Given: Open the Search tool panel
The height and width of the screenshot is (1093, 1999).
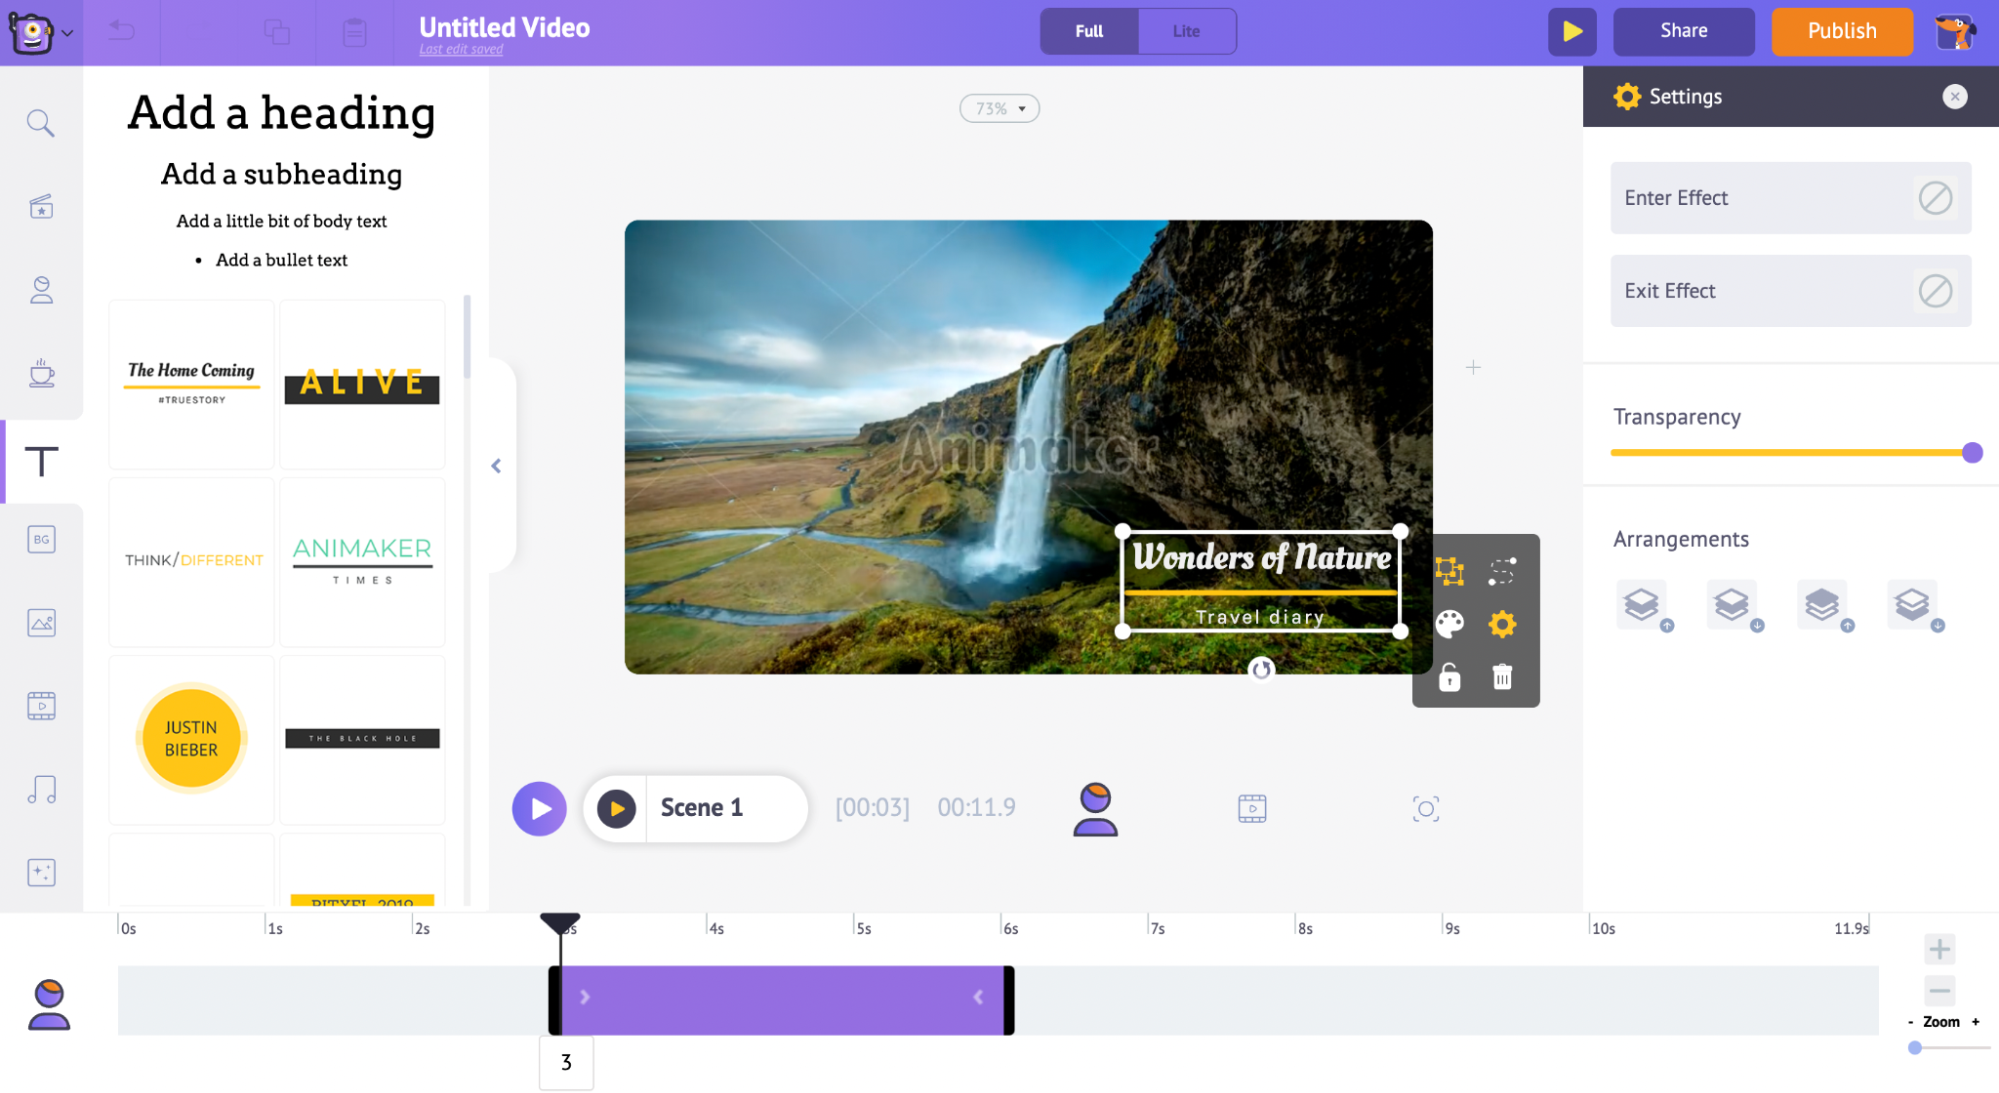Looking at the screenshot, I should pos(39,124).
